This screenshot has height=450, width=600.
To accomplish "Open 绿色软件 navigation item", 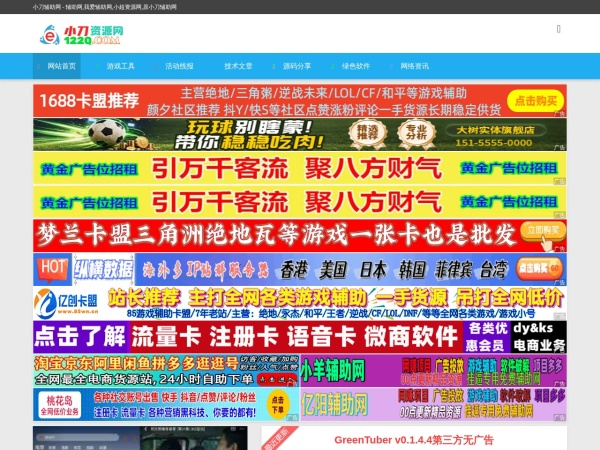I will pos(355,66).
